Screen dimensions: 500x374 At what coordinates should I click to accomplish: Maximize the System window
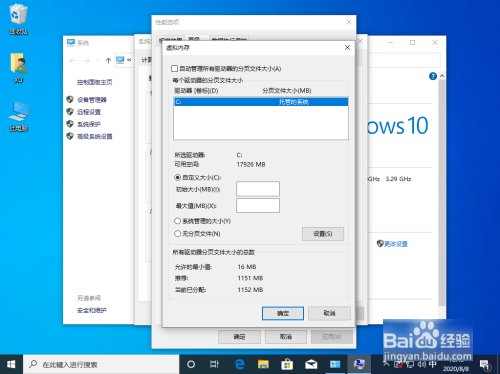[413, 43]
